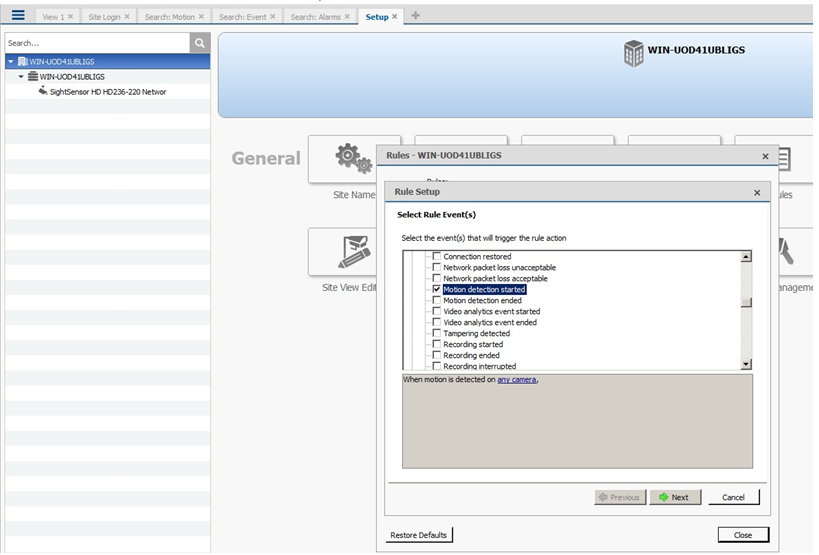Click scroll down arrow in event list

[x=746, y=364]
